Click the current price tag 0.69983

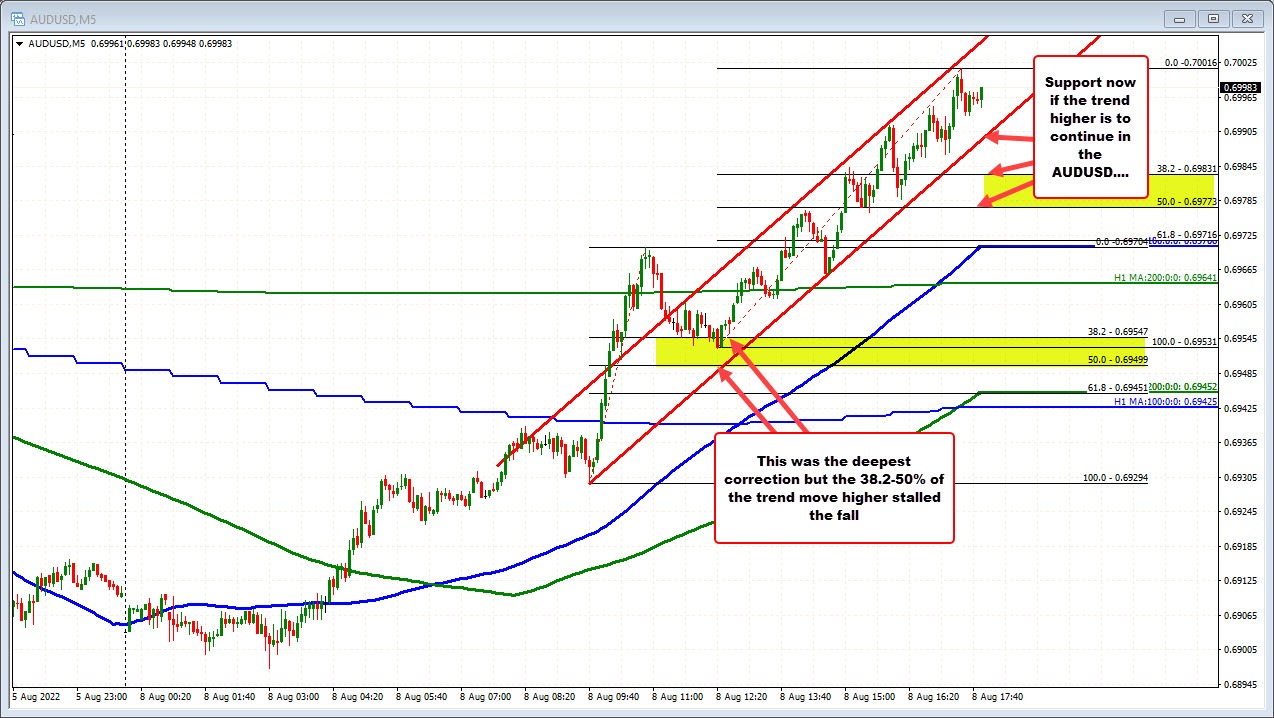pyautogui.click(x=1241, y=87)
